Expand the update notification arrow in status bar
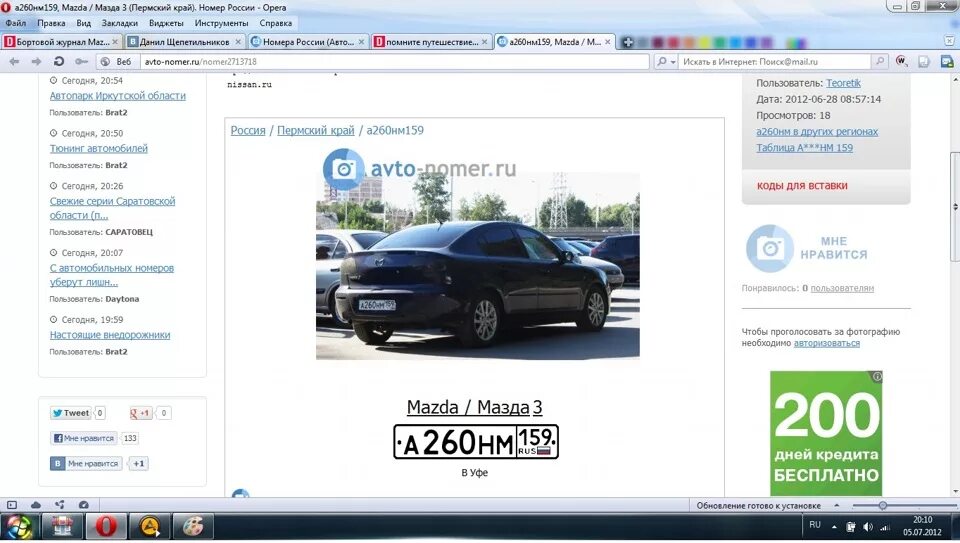 837,505
